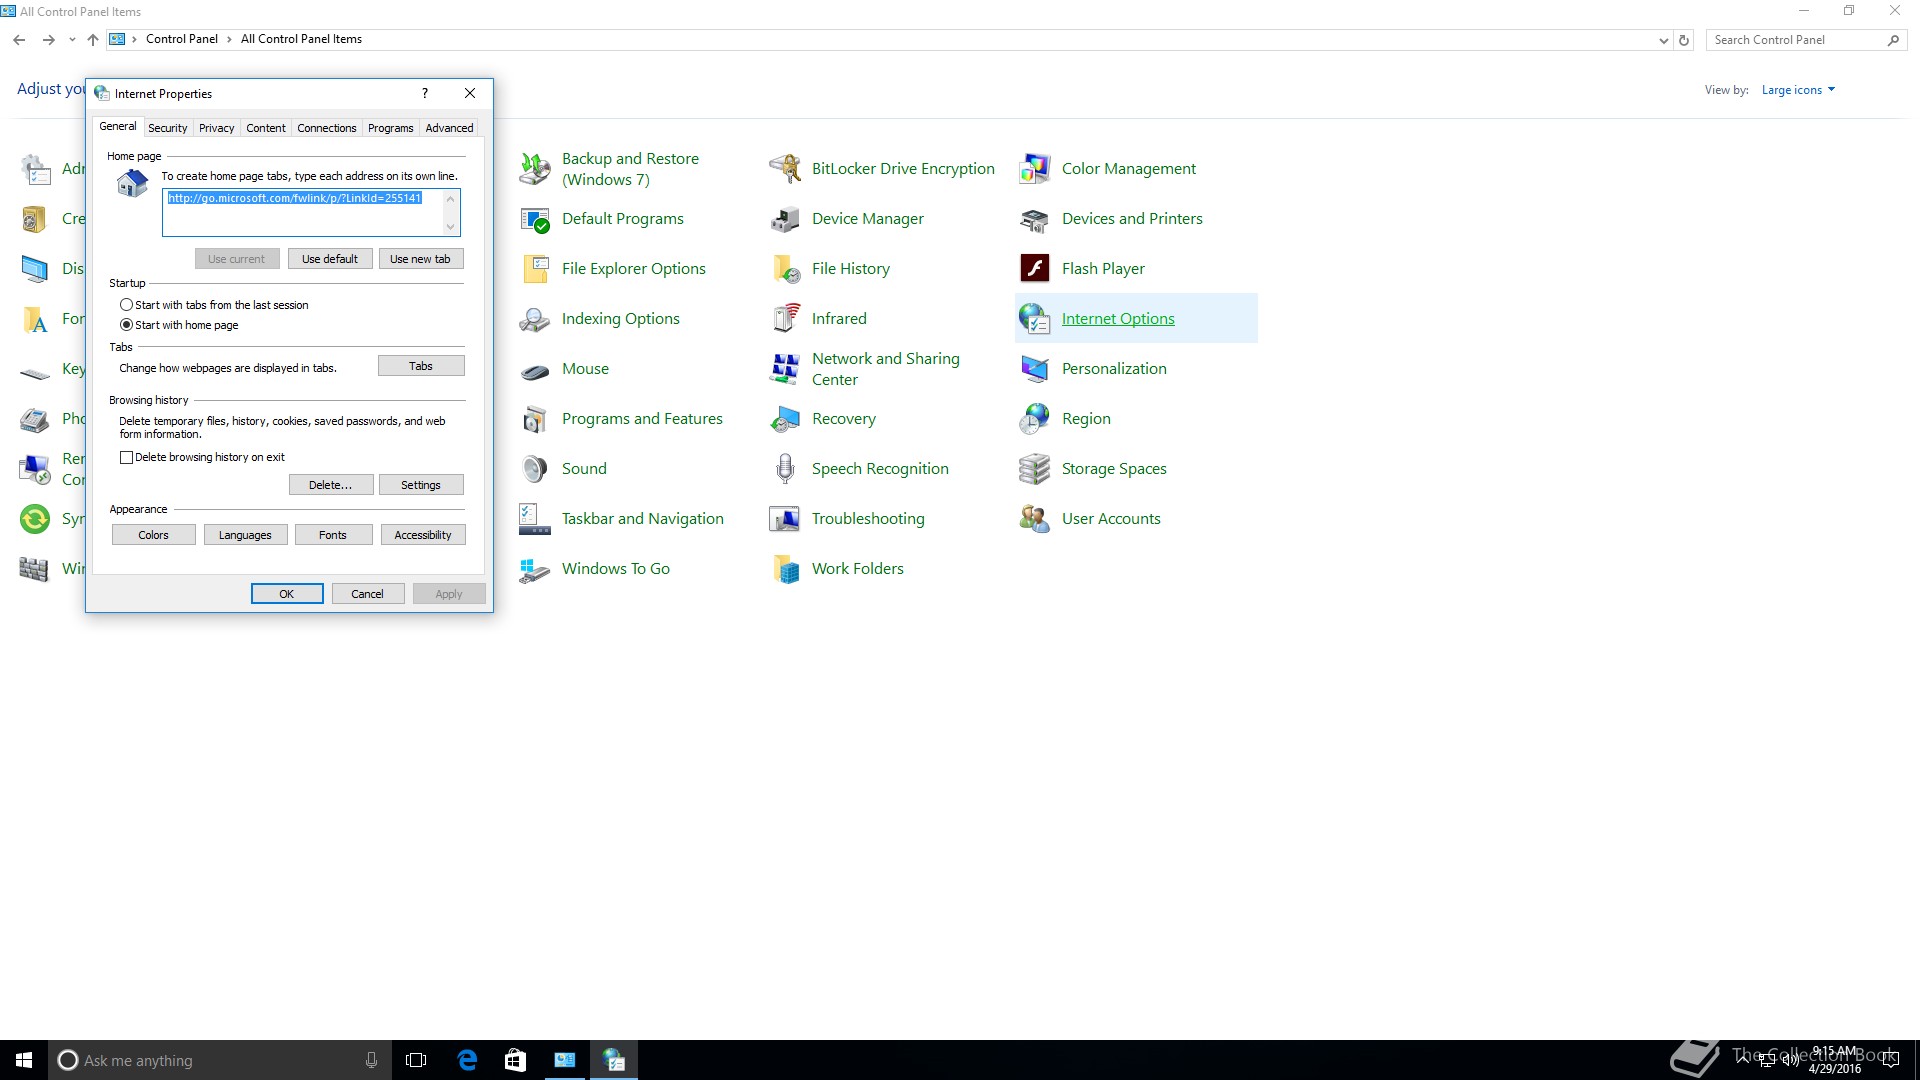Switch to the Security tab
1920x1080 pixels.
pyautogui.click(x=167, y=128)
